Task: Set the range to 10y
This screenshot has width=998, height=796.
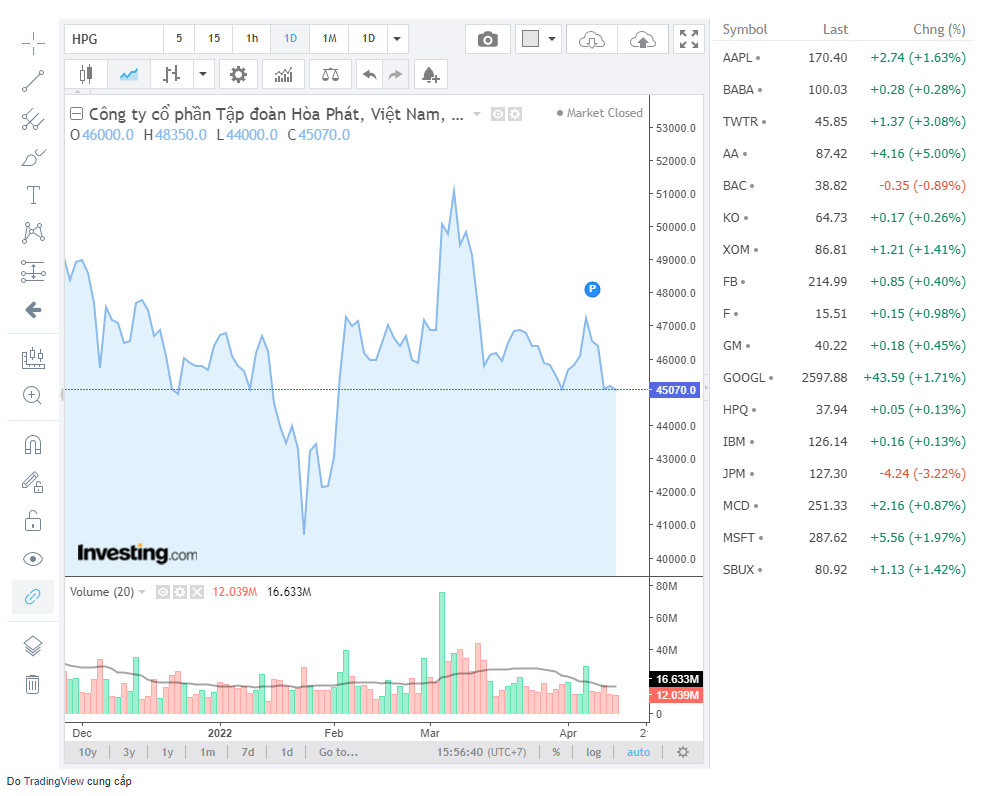Action: [x=87, y=752]
